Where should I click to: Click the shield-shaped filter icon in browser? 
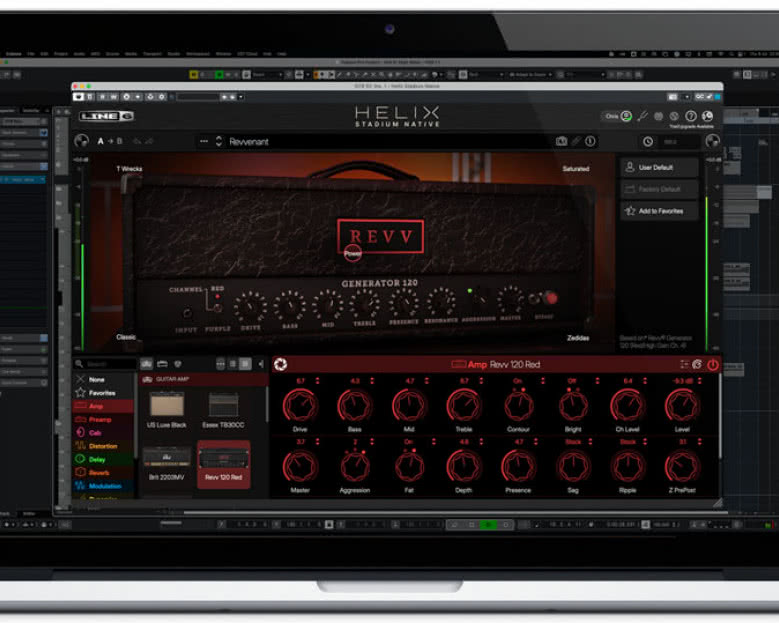[x=177, y=364]
